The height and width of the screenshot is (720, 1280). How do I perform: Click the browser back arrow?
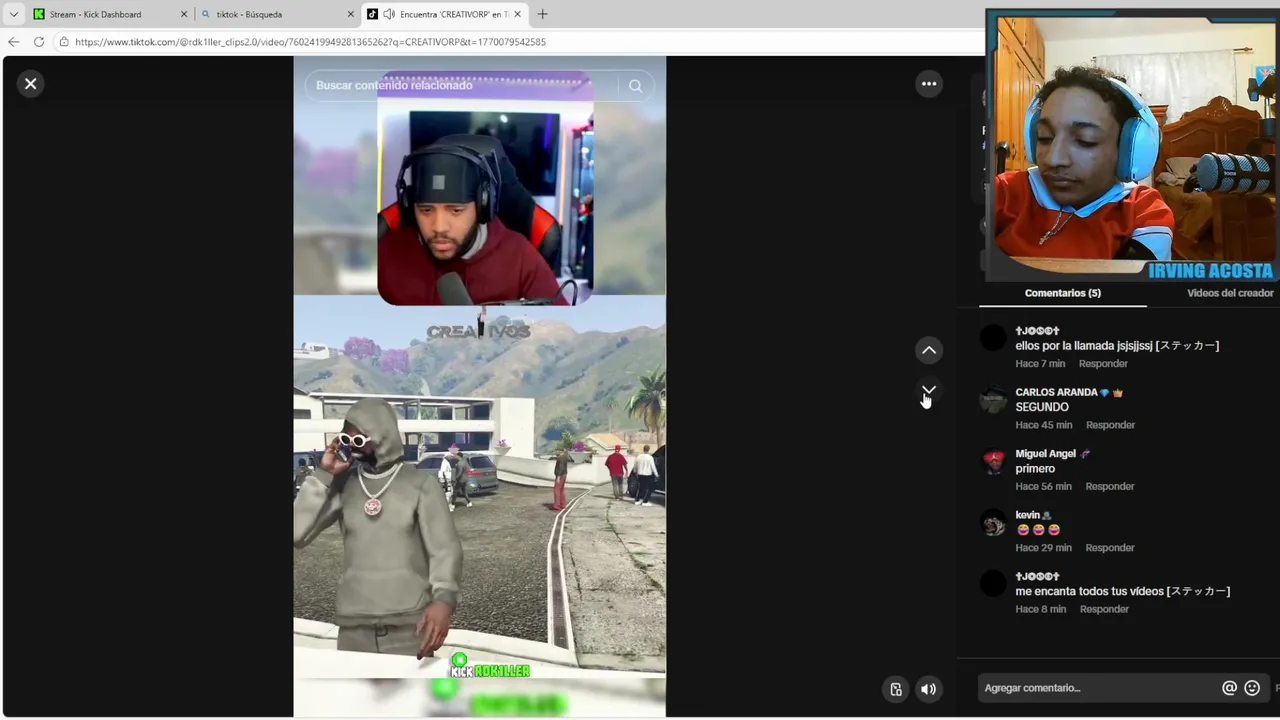tap(13, 42)
